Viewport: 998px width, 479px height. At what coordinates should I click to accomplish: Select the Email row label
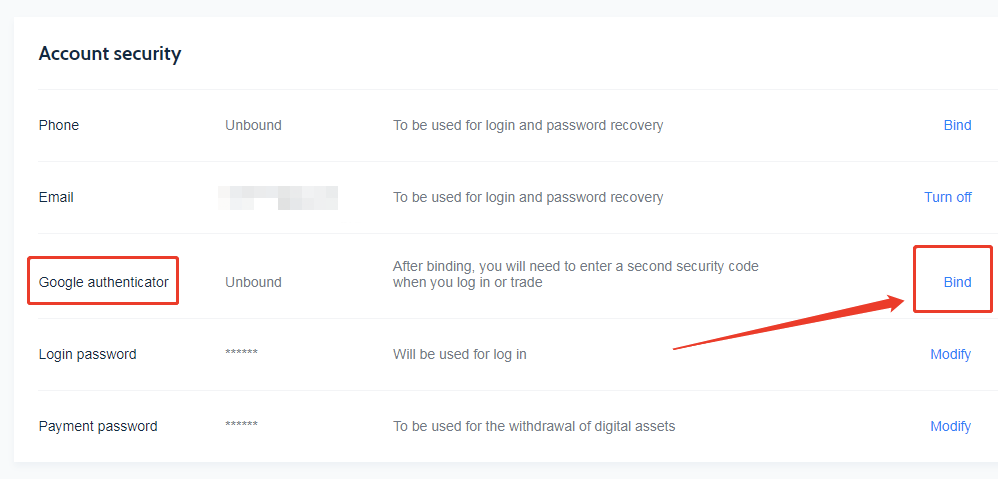(56, 197)
